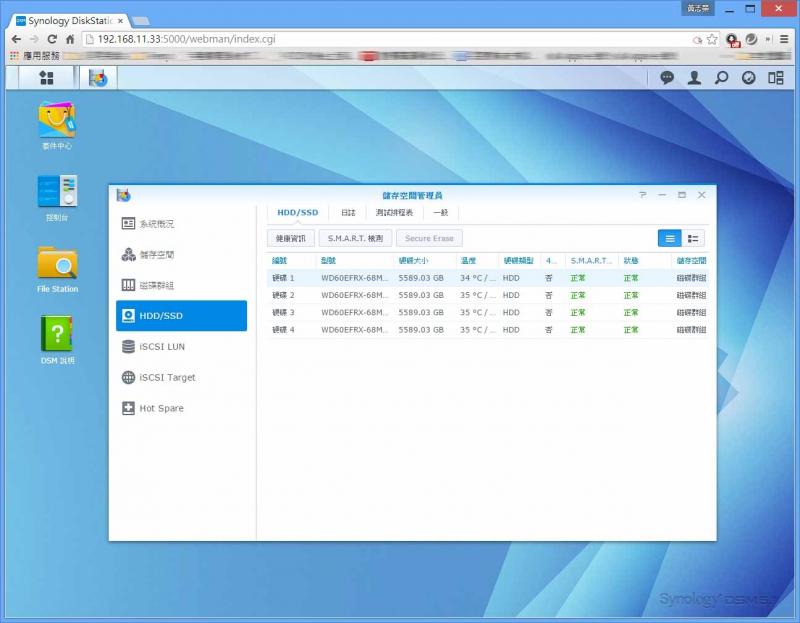
Task: Open the DSM Main Menu grid icon
Action: (x=46, y=78)
